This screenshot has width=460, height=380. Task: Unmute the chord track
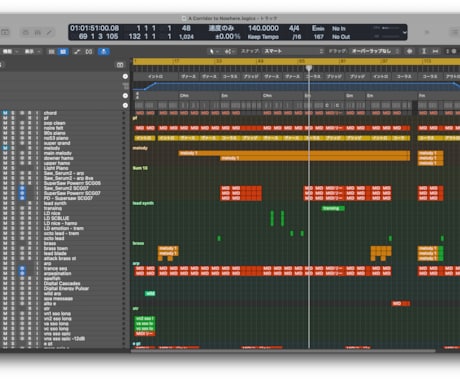tap(5, 113)
